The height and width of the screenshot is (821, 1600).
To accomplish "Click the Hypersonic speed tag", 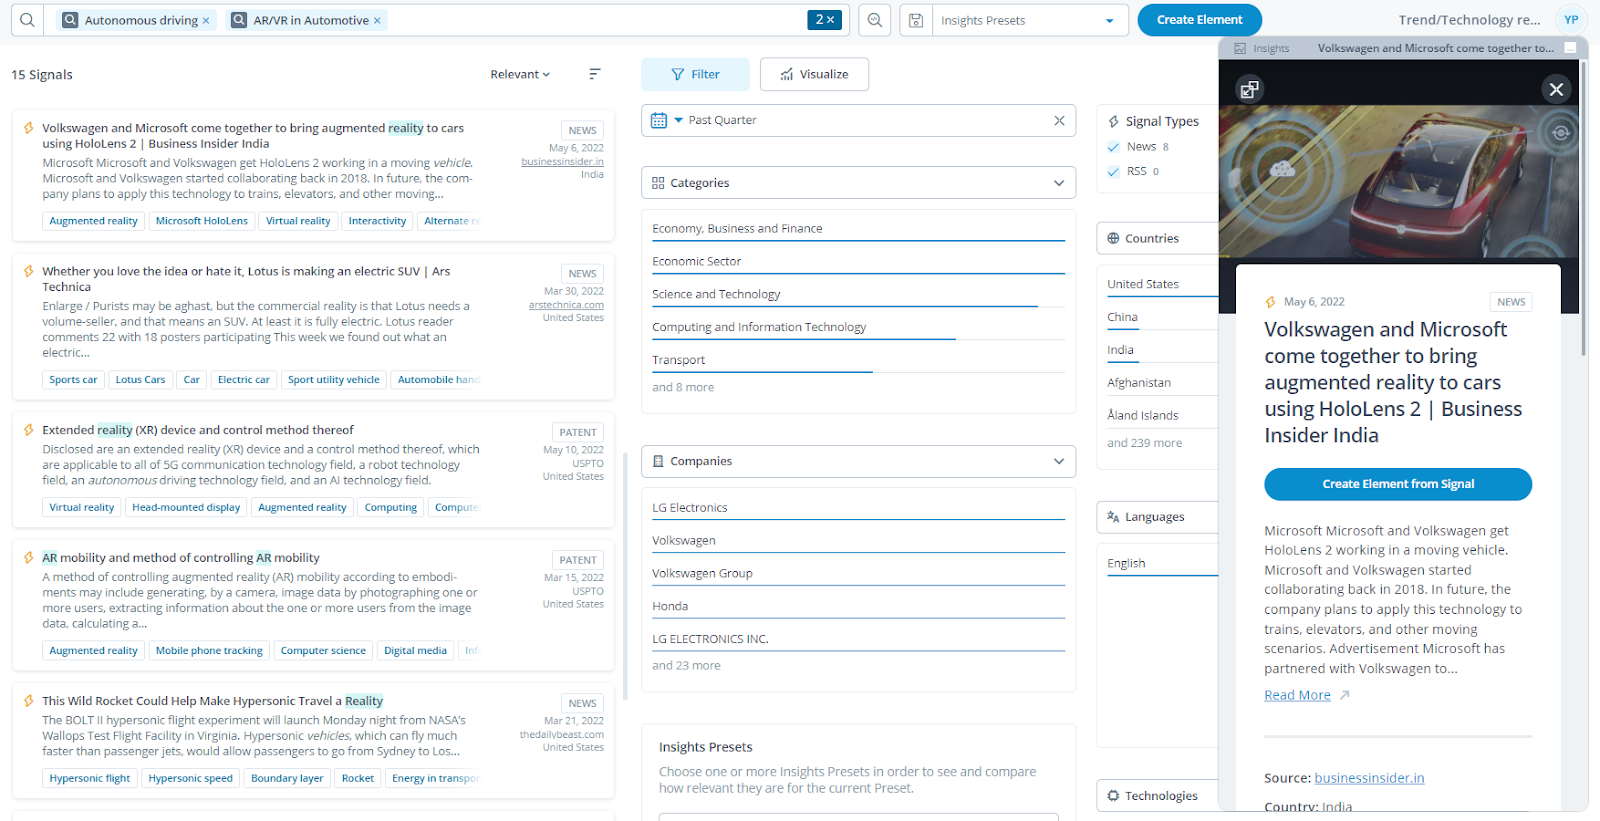I will [190, 779].
